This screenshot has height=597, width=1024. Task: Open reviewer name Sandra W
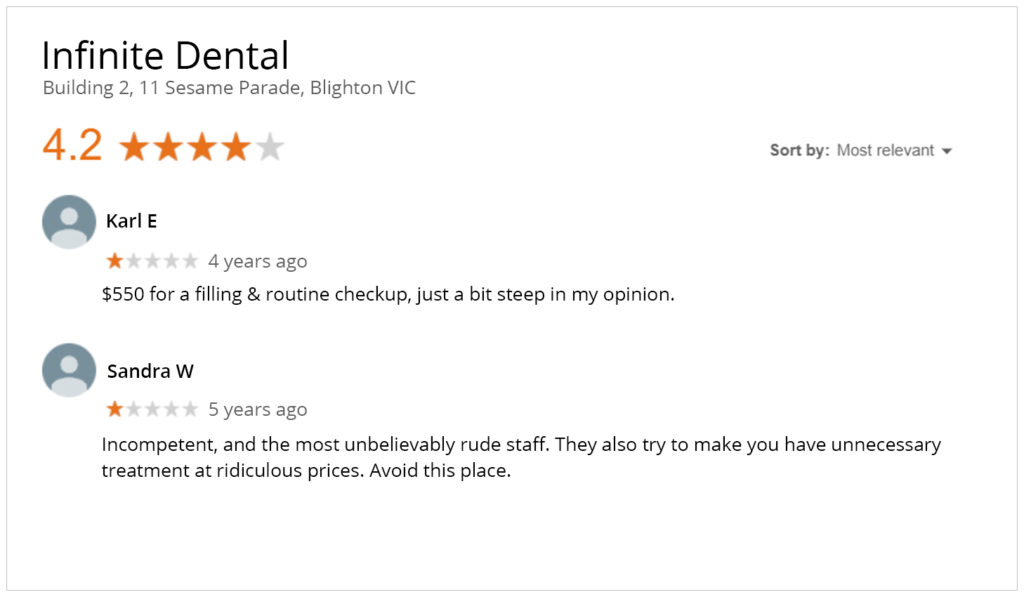[150, 371]
